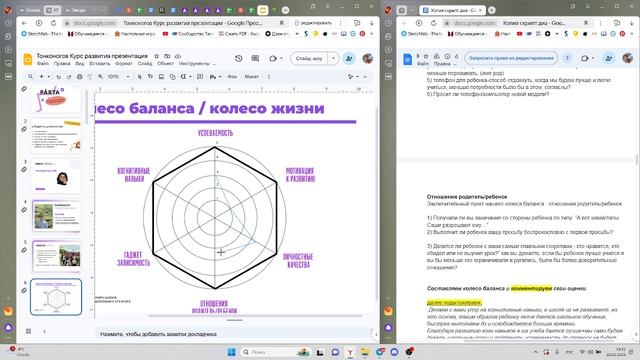Open Slide (Слайд) menu
The image size is (640, 360).
click(145, 64)
